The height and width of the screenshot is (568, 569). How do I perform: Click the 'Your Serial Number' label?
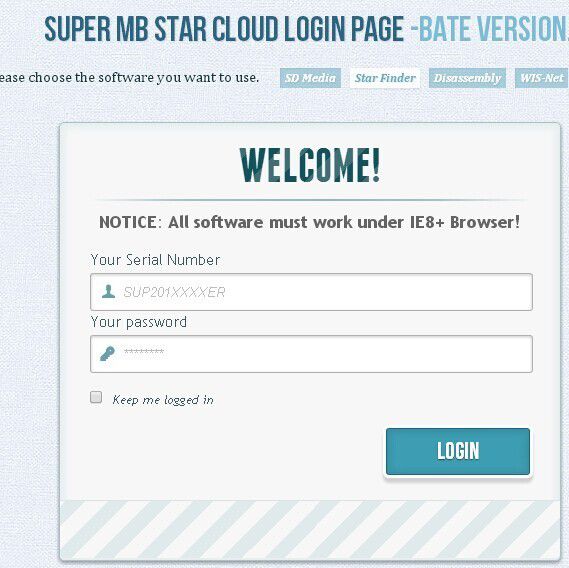[155, 260]
